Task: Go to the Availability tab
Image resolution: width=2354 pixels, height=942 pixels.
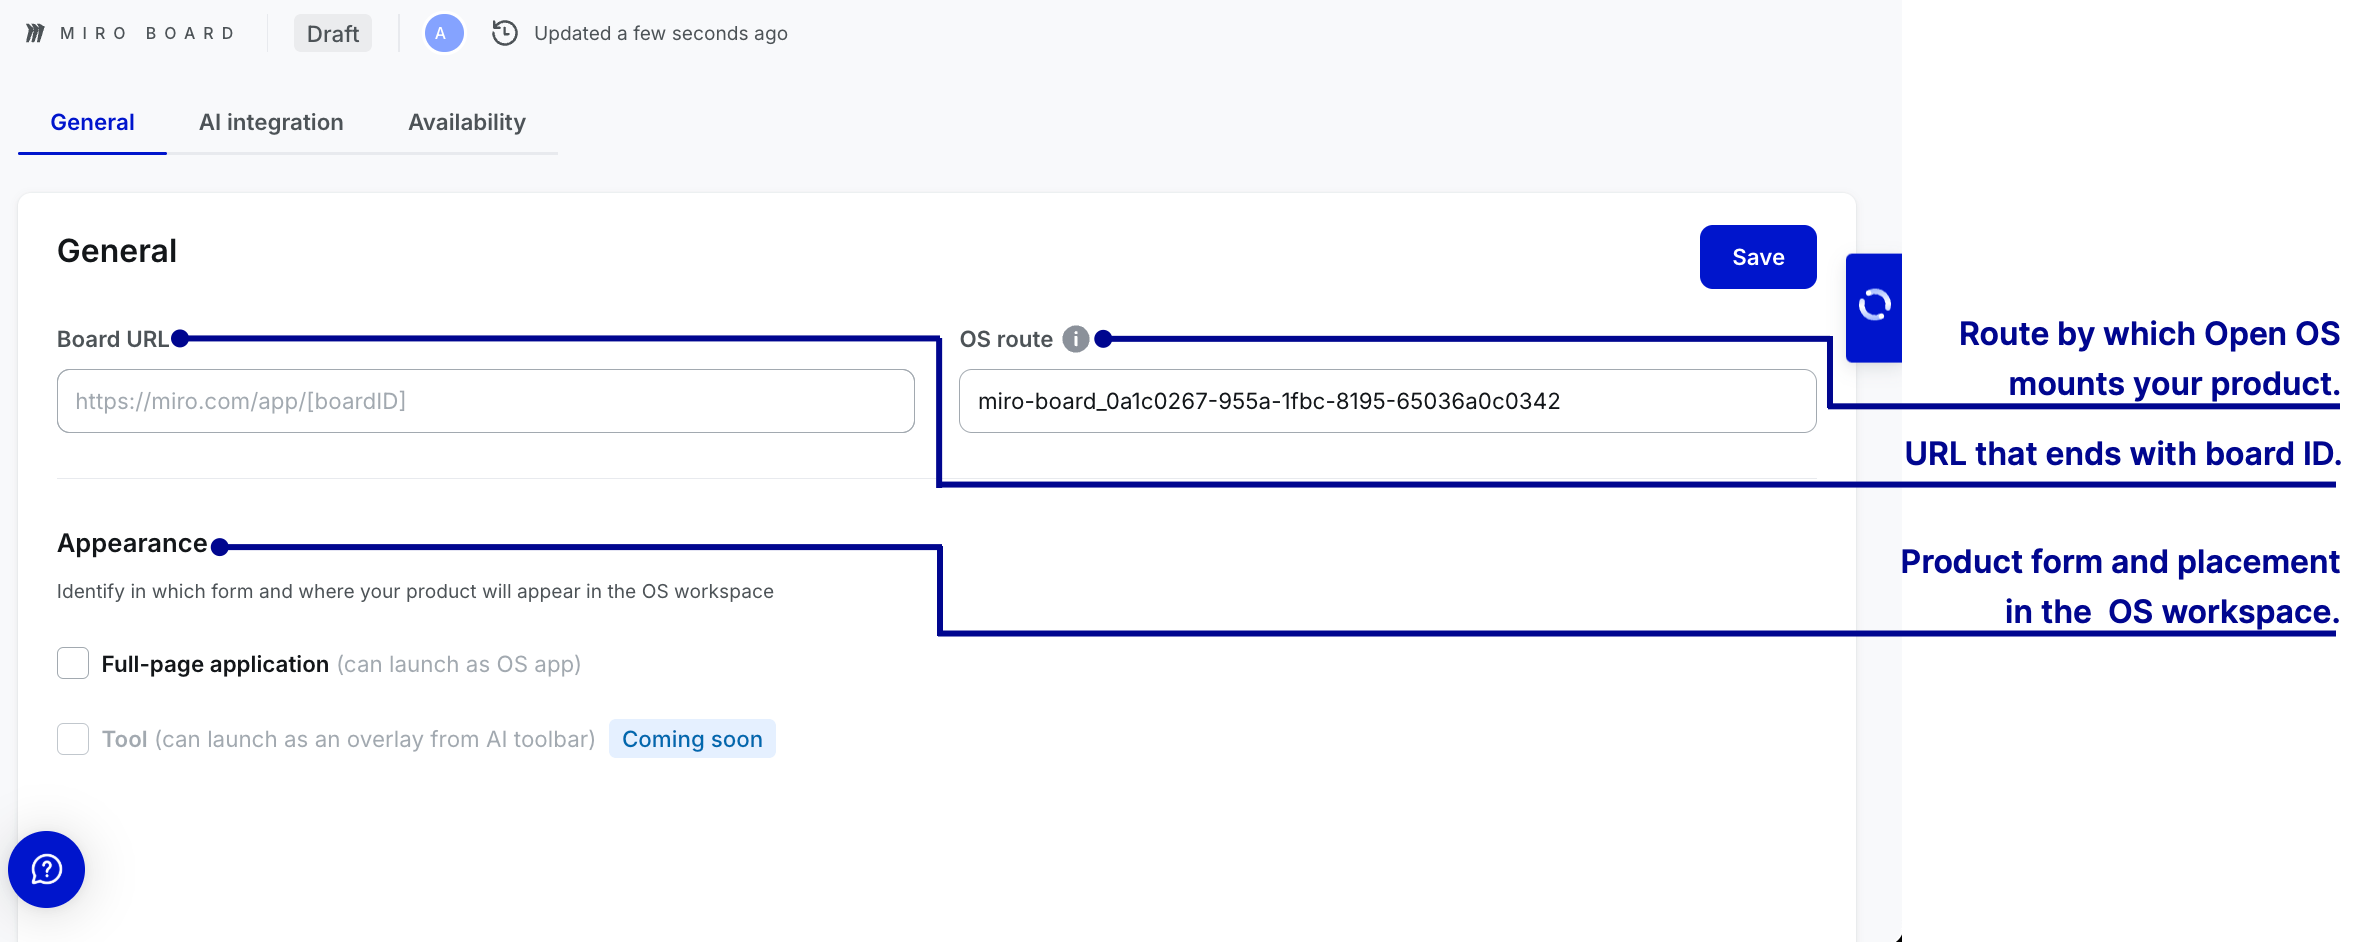Action: point(467,122)
